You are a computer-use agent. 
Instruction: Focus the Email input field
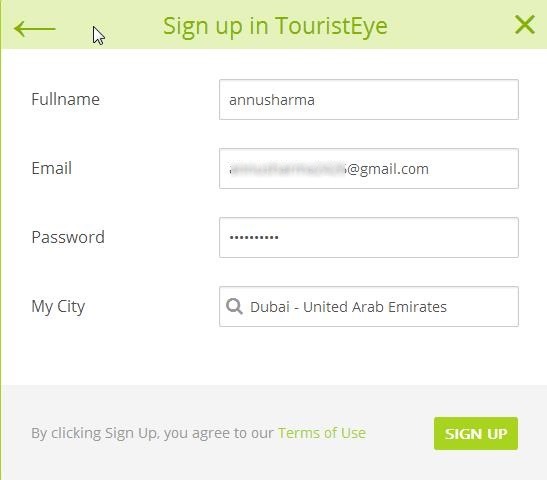click(x=369, y=169)
